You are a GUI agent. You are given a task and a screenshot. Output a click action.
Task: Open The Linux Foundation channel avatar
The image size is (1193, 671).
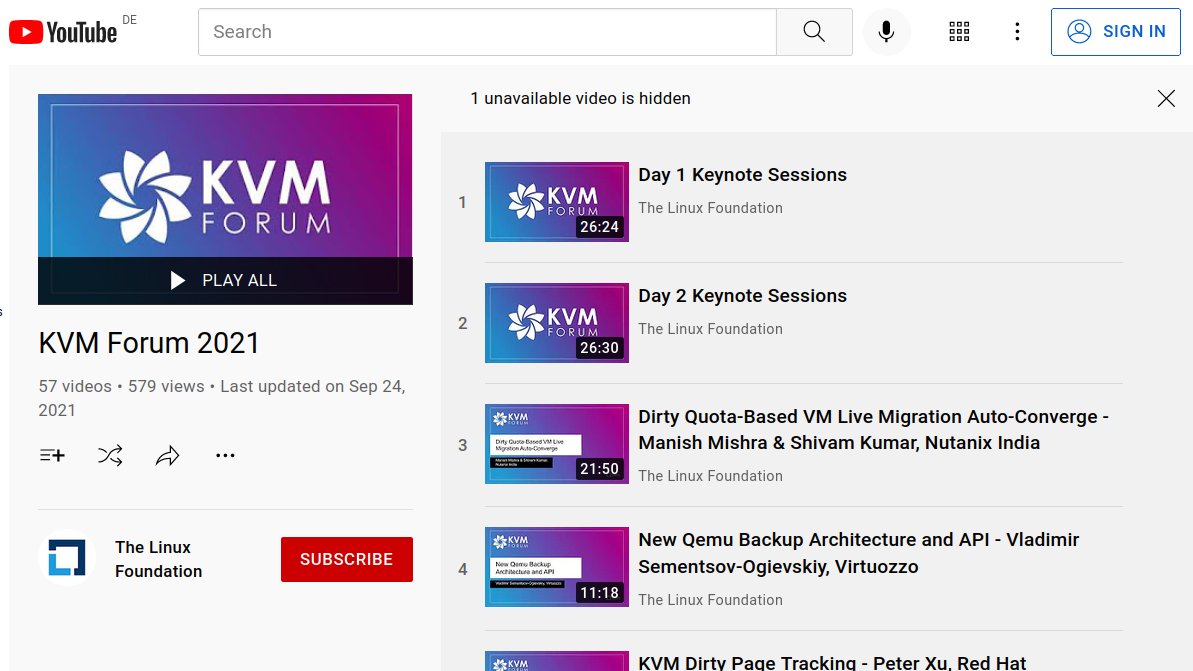[x=67, y=558]
